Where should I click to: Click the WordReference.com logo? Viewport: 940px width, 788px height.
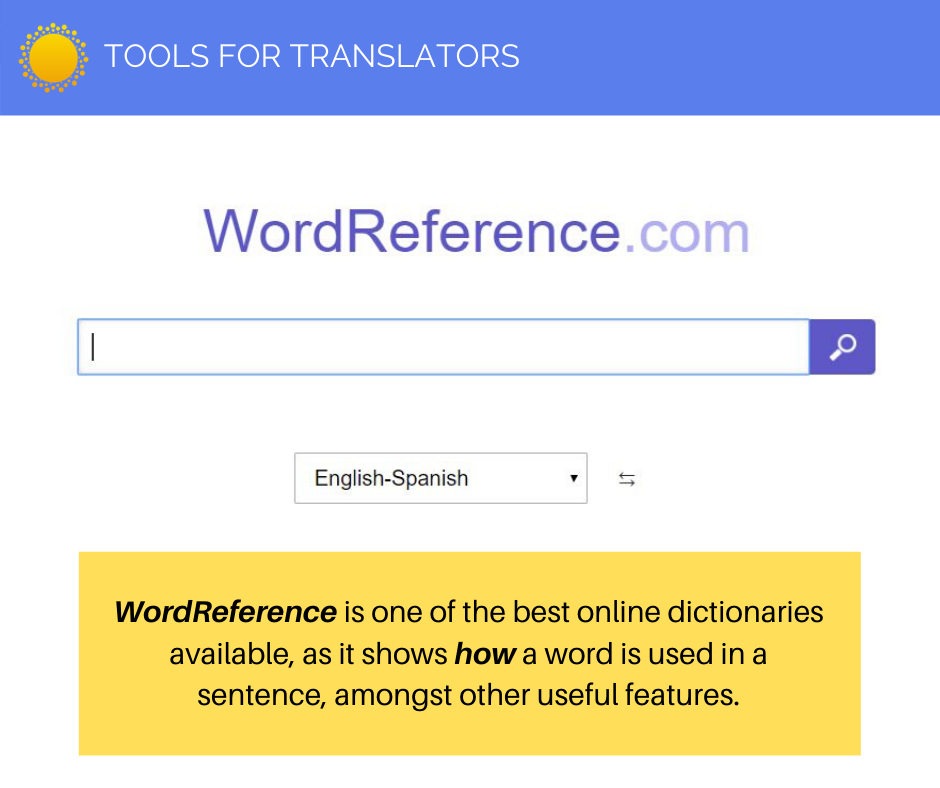477,231
